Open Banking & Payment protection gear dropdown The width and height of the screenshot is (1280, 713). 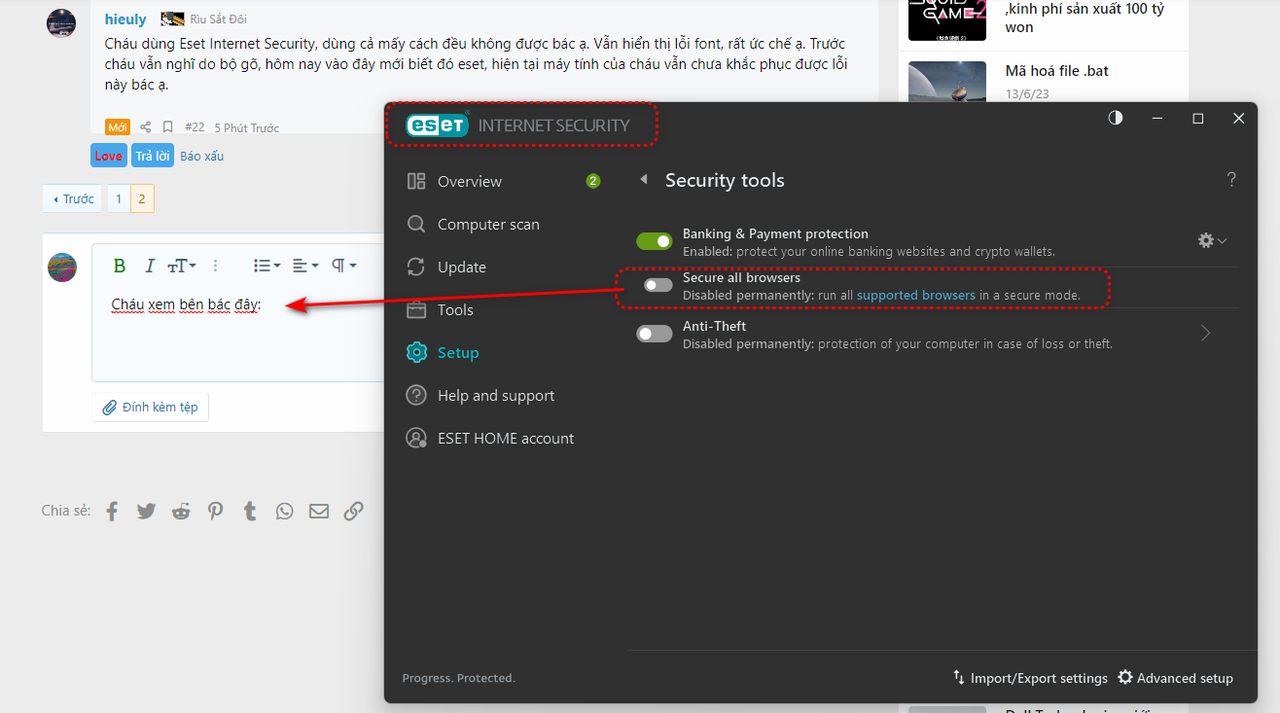coord(1212,240)
